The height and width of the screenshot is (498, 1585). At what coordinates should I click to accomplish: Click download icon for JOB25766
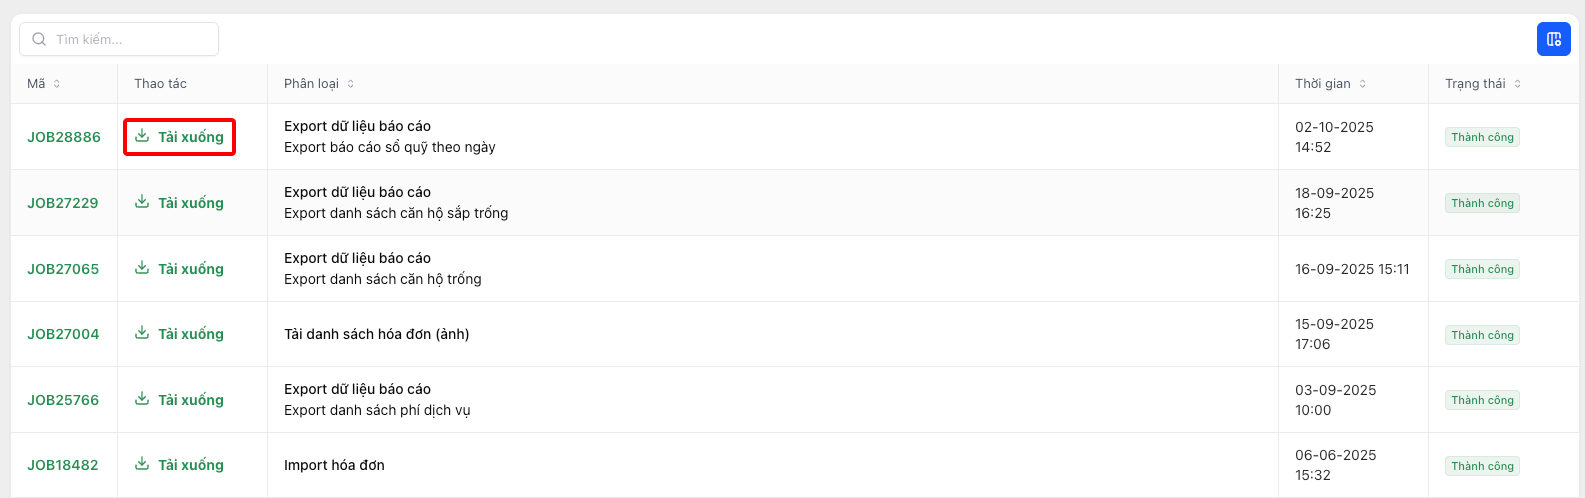[x=142, y=399]
